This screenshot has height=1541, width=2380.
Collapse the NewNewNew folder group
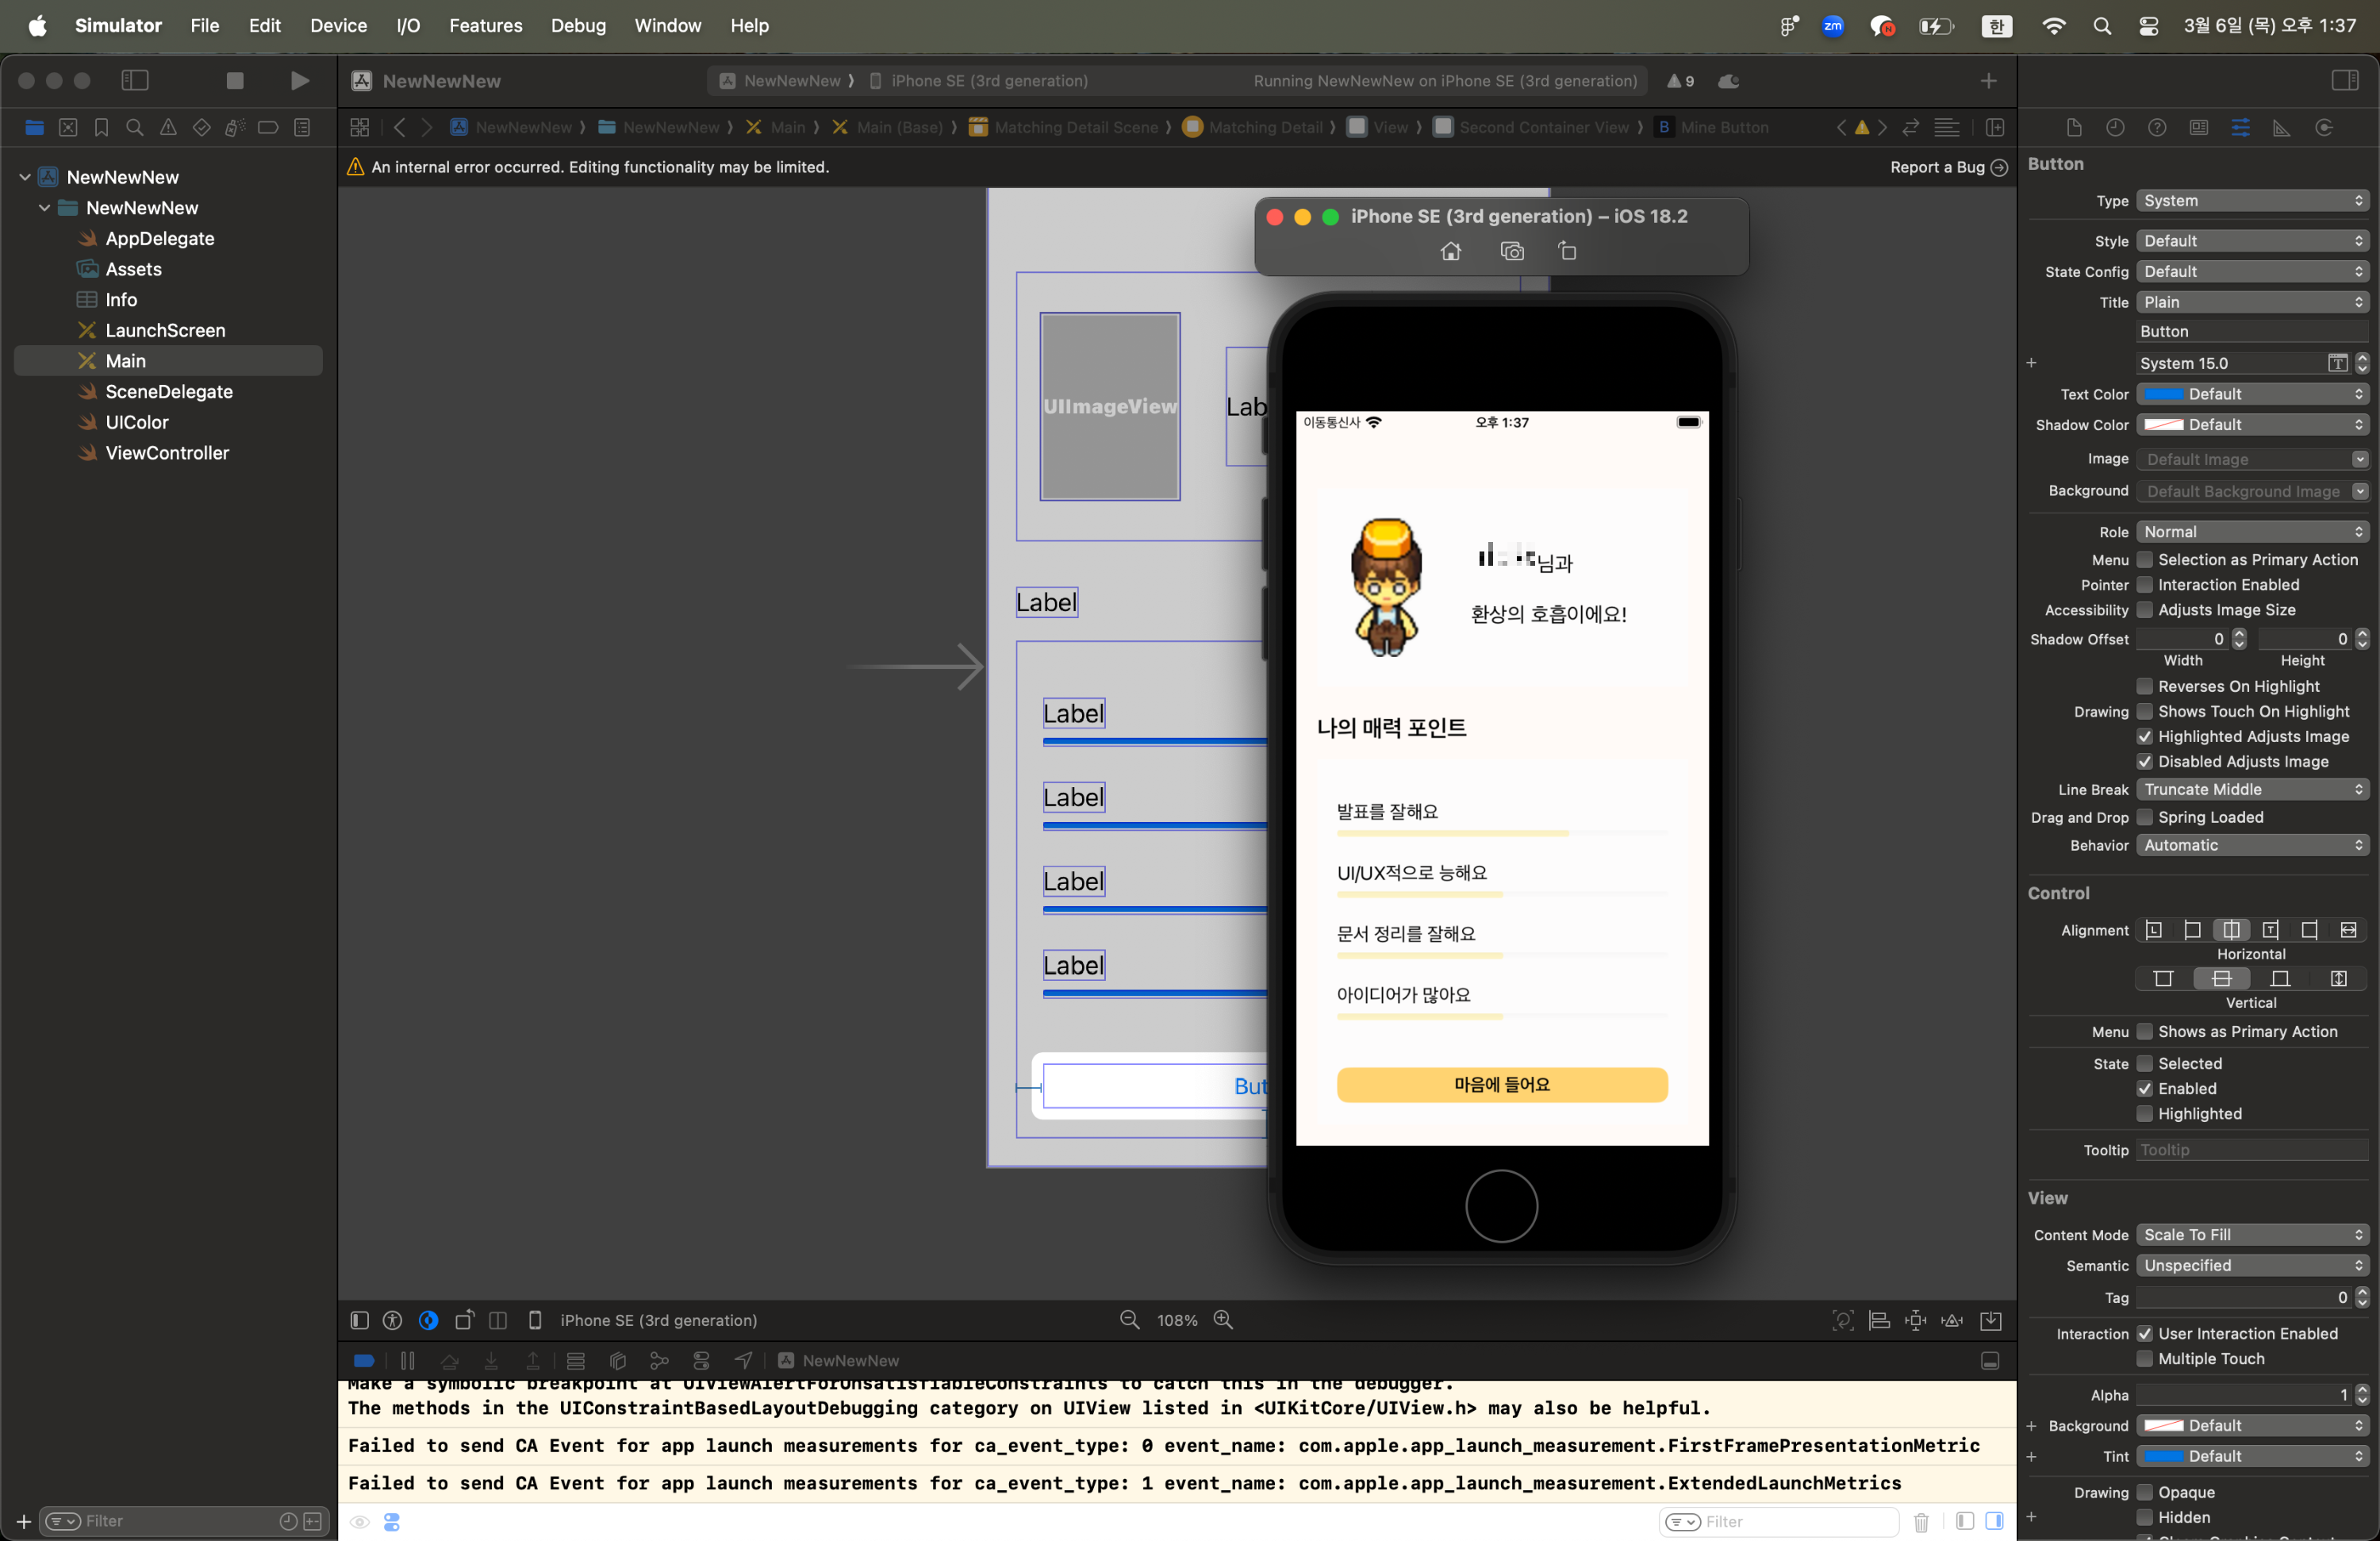coord(44,208)
